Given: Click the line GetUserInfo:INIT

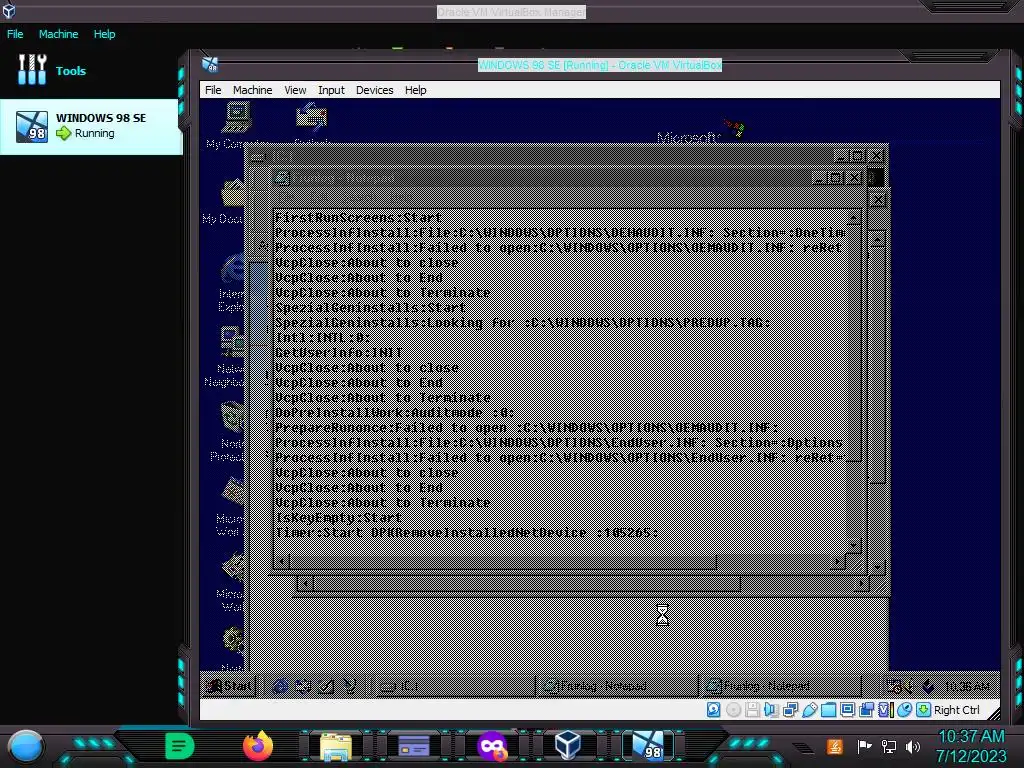Looking at the screenshot, I should 339,353.
